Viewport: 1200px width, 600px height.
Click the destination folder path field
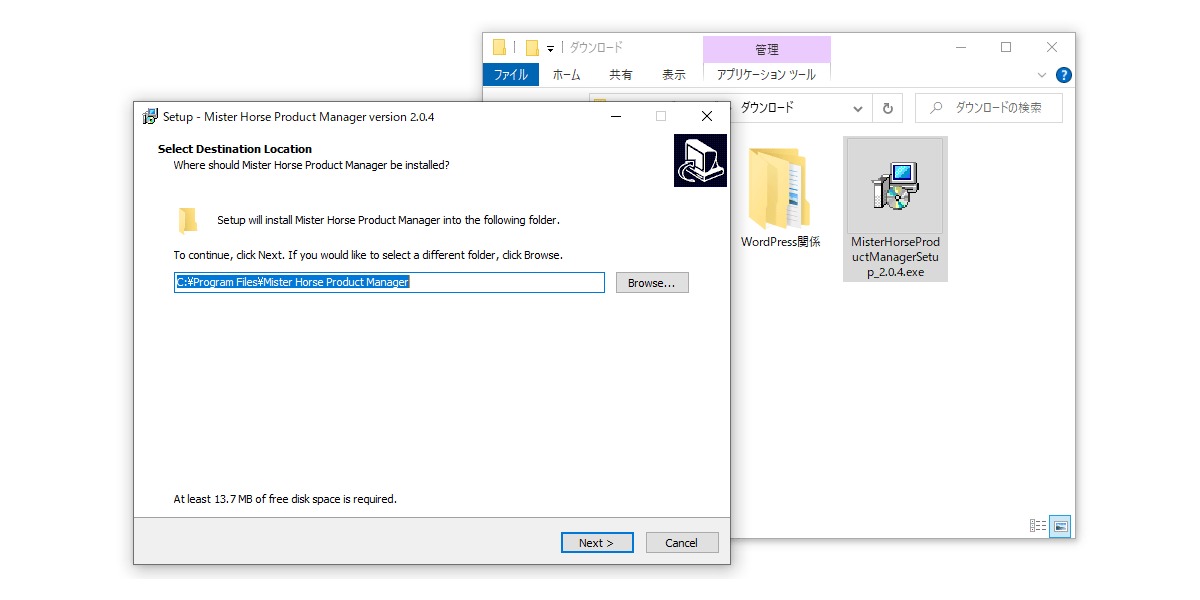coord(389,282)
